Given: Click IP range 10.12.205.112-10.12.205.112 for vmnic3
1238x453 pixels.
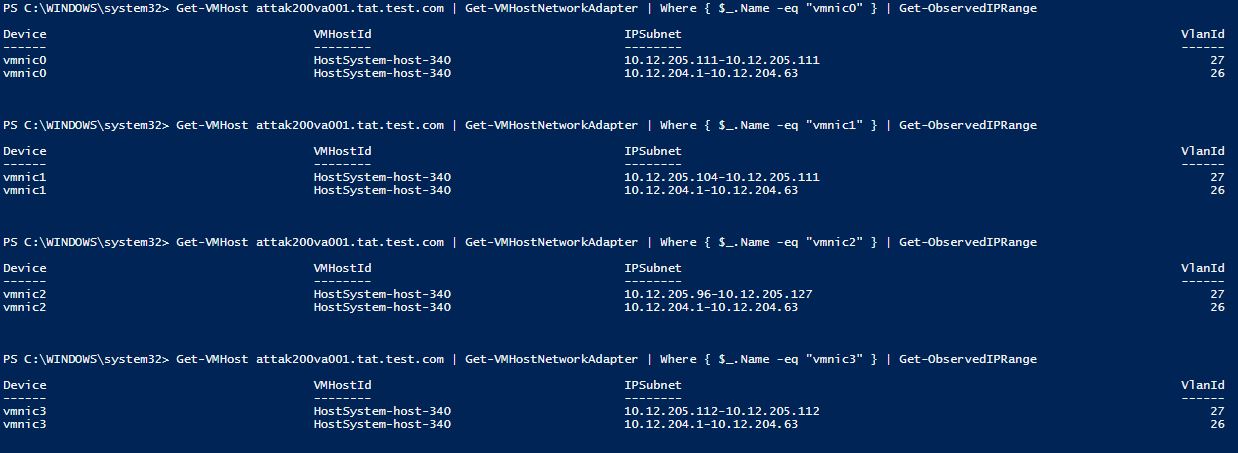Looking at the screenshot, I should click(721, 411).
